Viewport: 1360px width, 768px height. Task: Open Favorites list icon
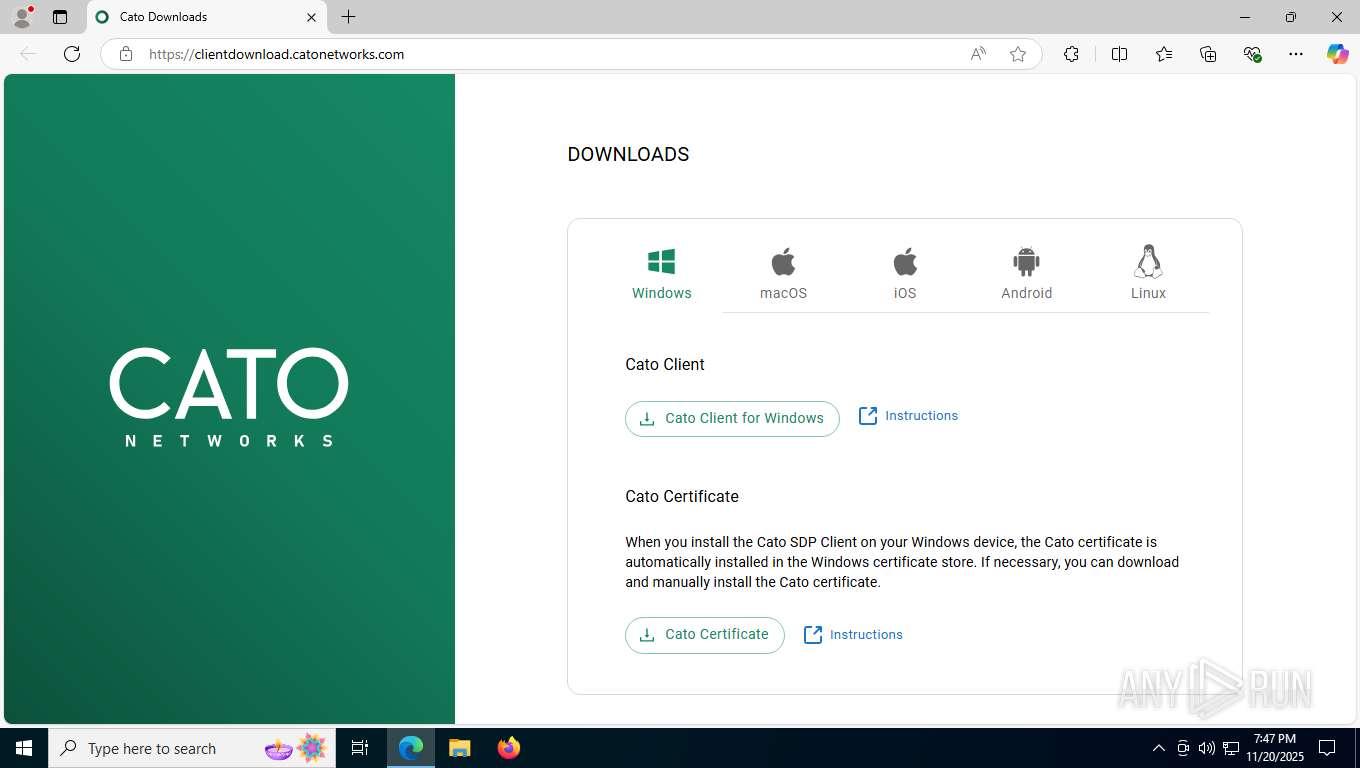(1164, 54)
